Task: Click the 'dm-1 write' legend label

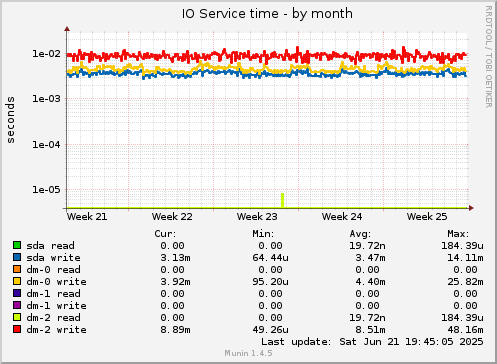Action: (x=56, y=306)
